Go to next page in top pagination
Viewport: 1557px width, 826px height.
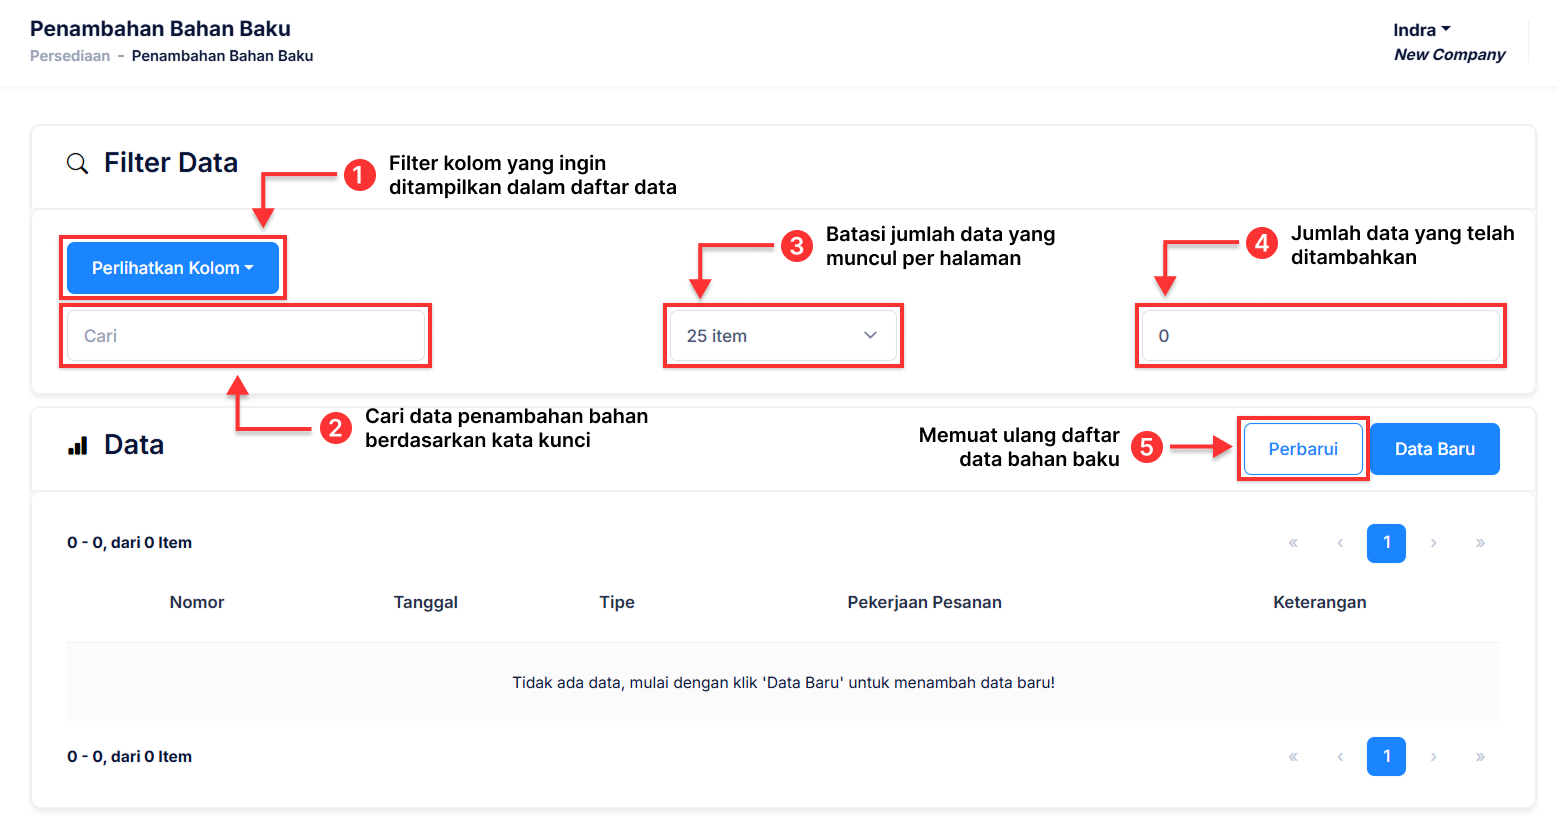1433,543
